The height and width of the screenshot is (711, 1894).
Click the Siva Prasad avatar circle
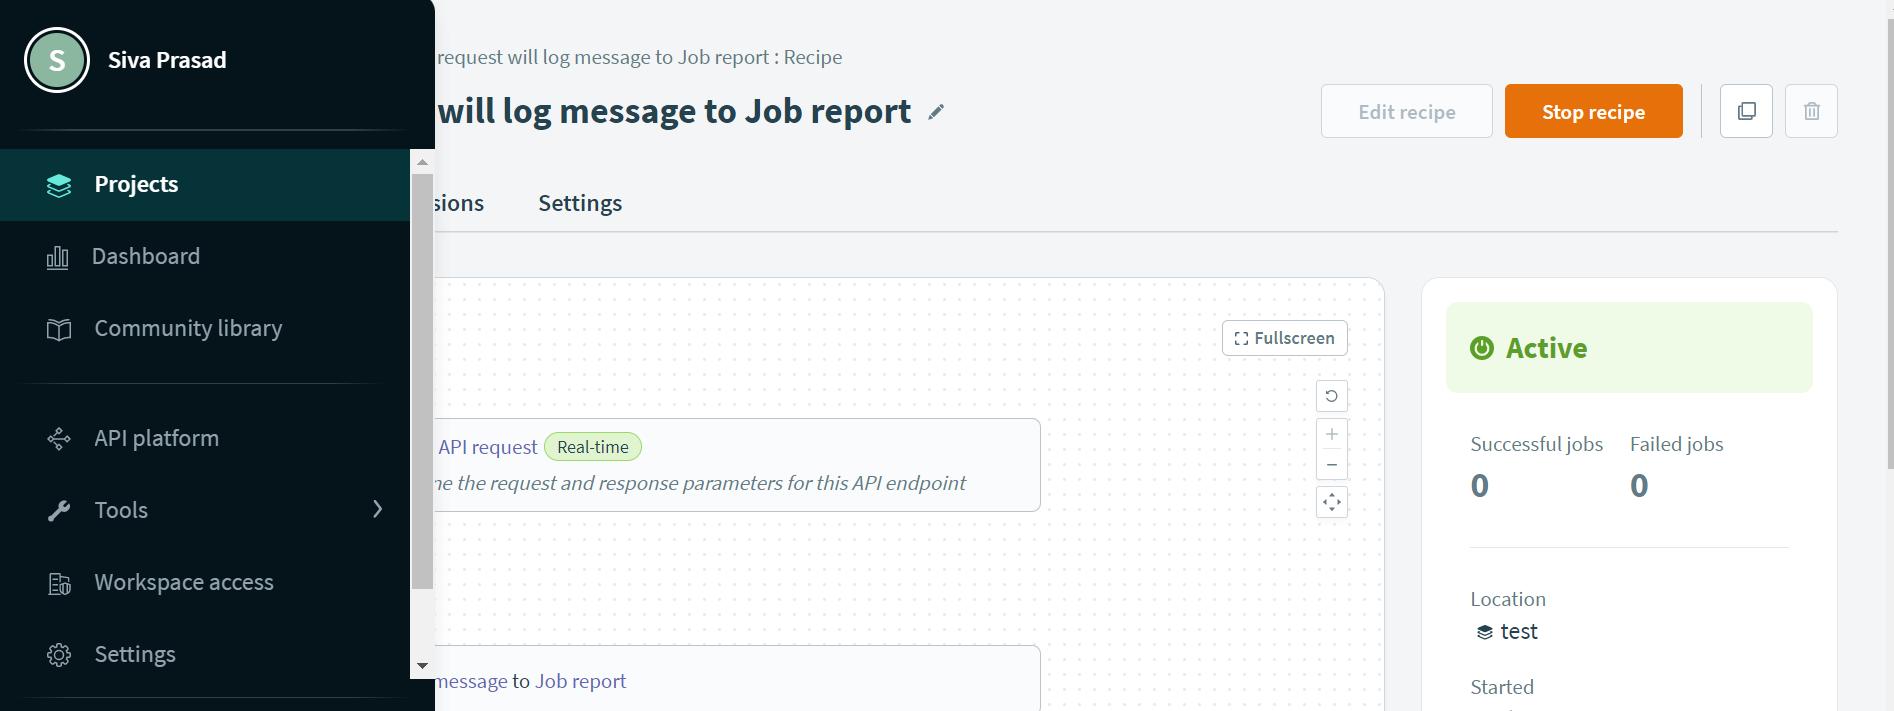pyautogui.click(x=57, y=60)
